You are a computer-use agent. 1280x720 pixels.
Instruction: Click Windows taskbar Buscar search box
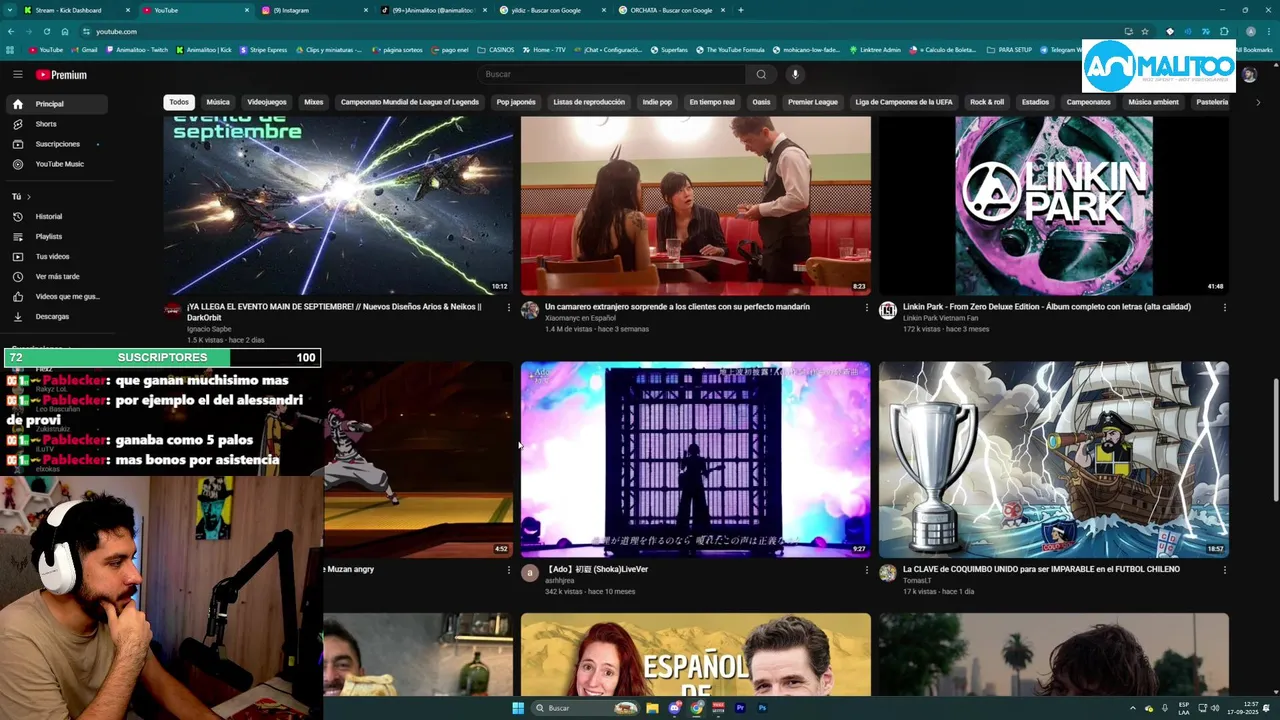[585, 708]
